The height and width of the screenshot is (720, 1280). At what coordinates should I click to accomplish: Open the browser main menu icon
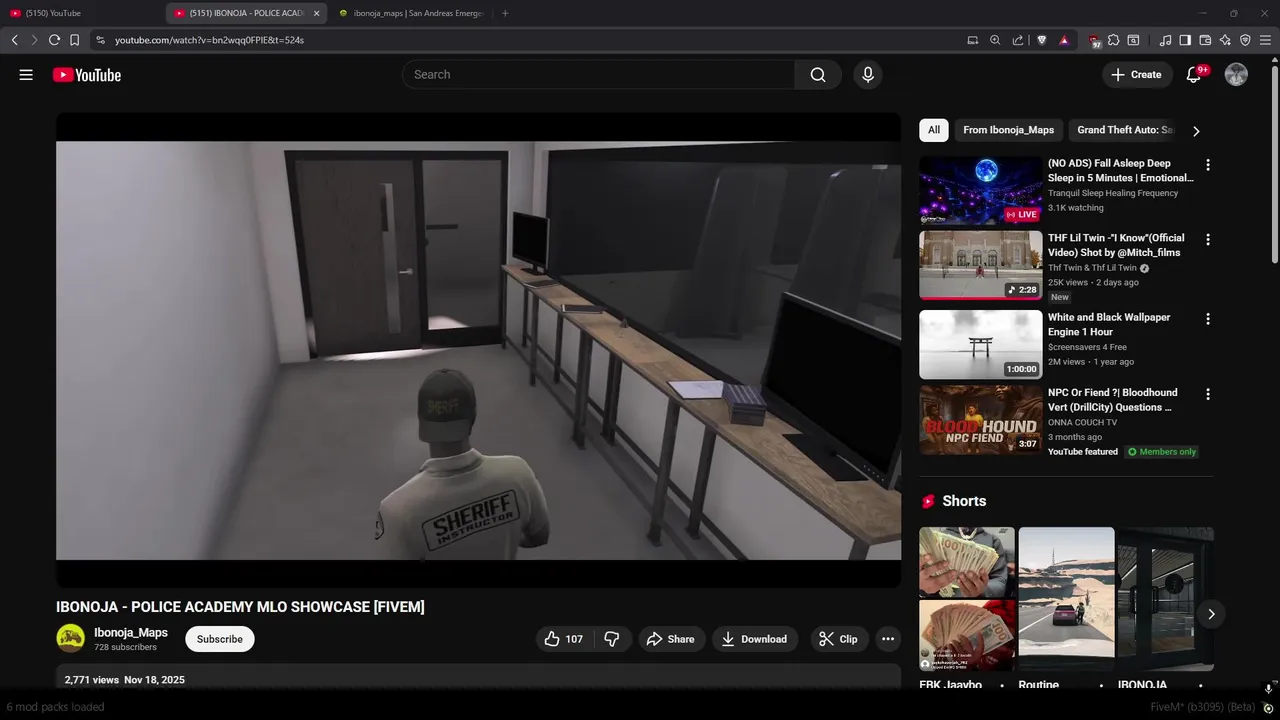point(1266,40)
